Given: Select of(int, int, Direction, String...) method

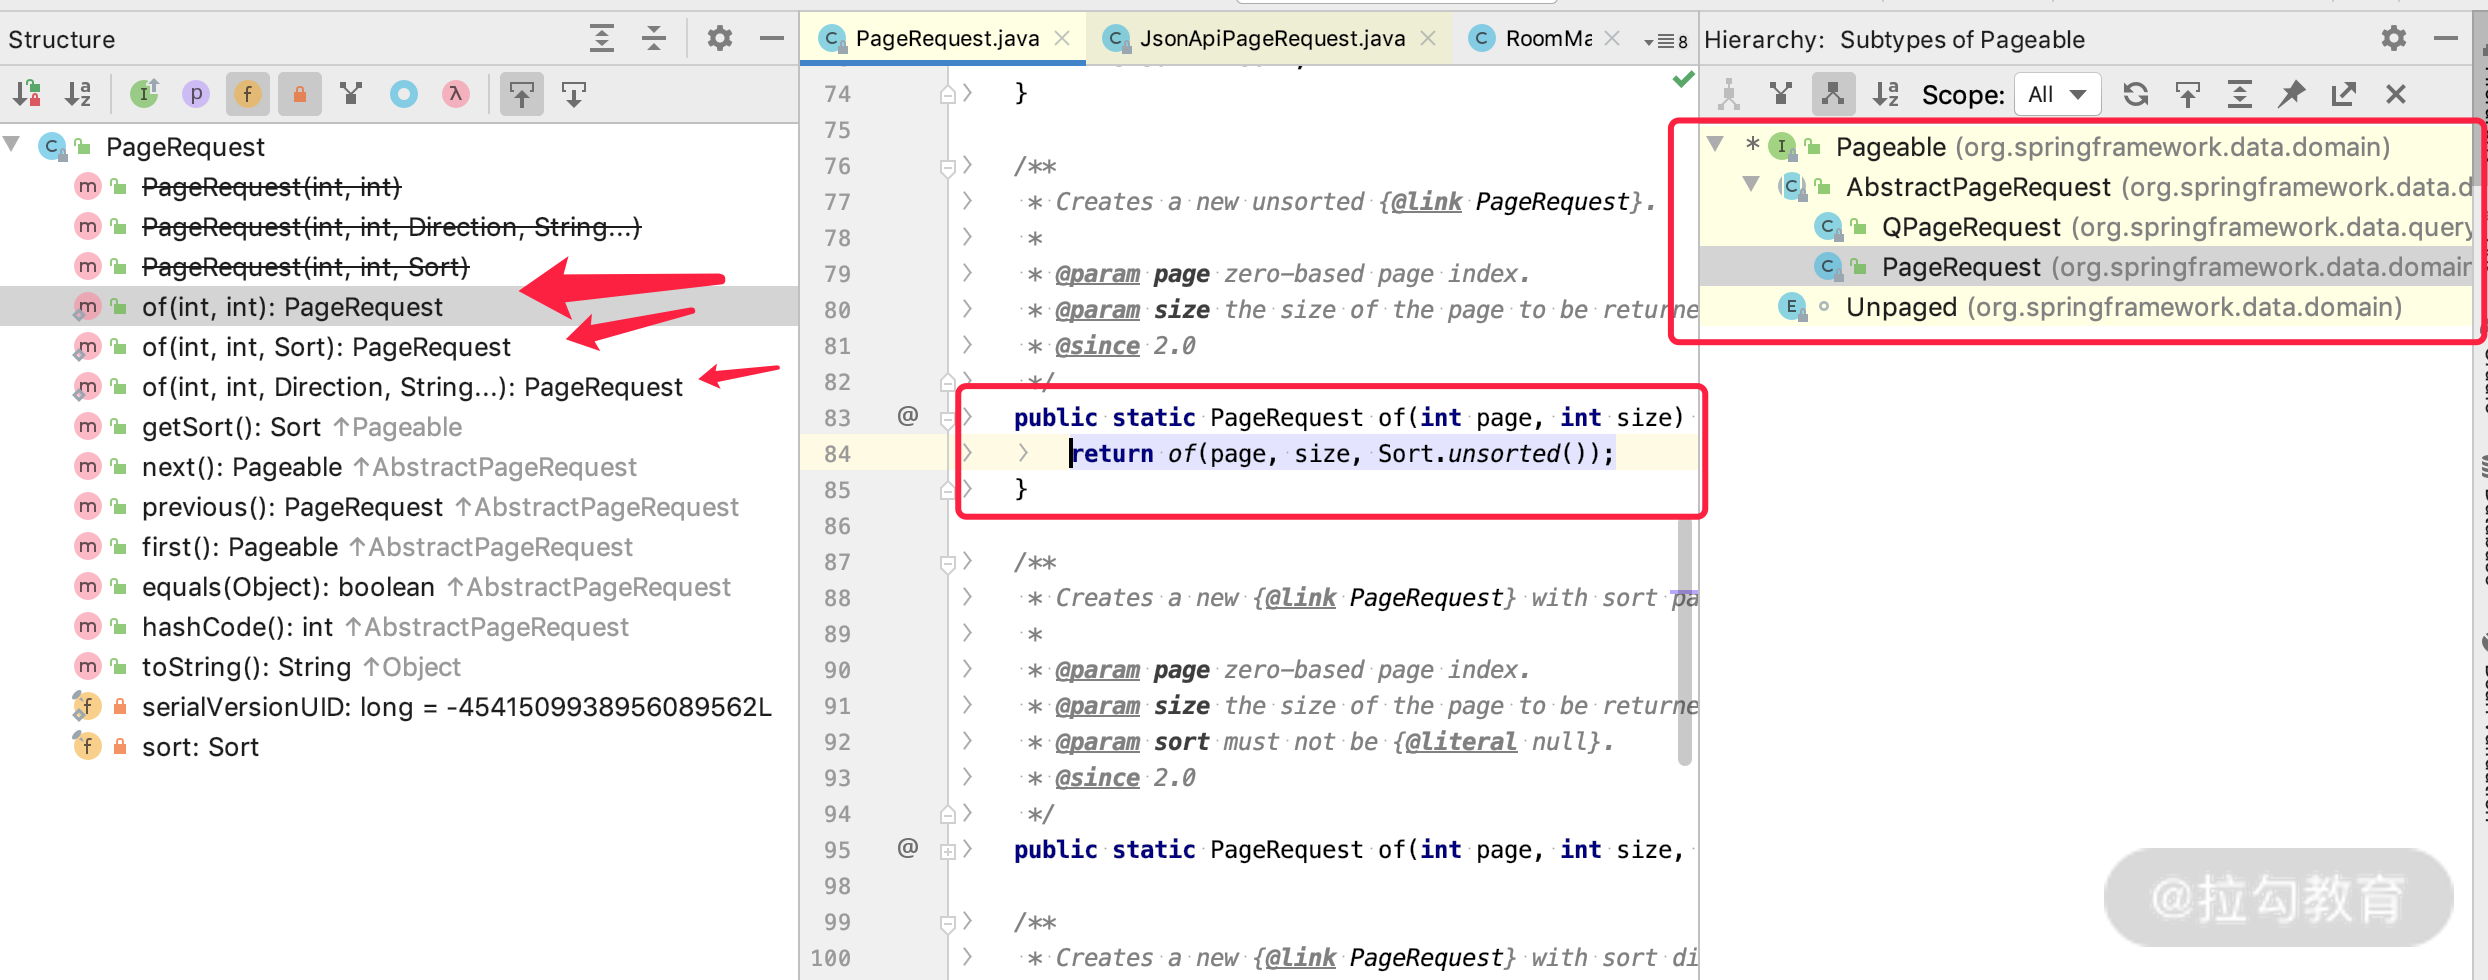Looking at the screenshot, I should point(399,387).
